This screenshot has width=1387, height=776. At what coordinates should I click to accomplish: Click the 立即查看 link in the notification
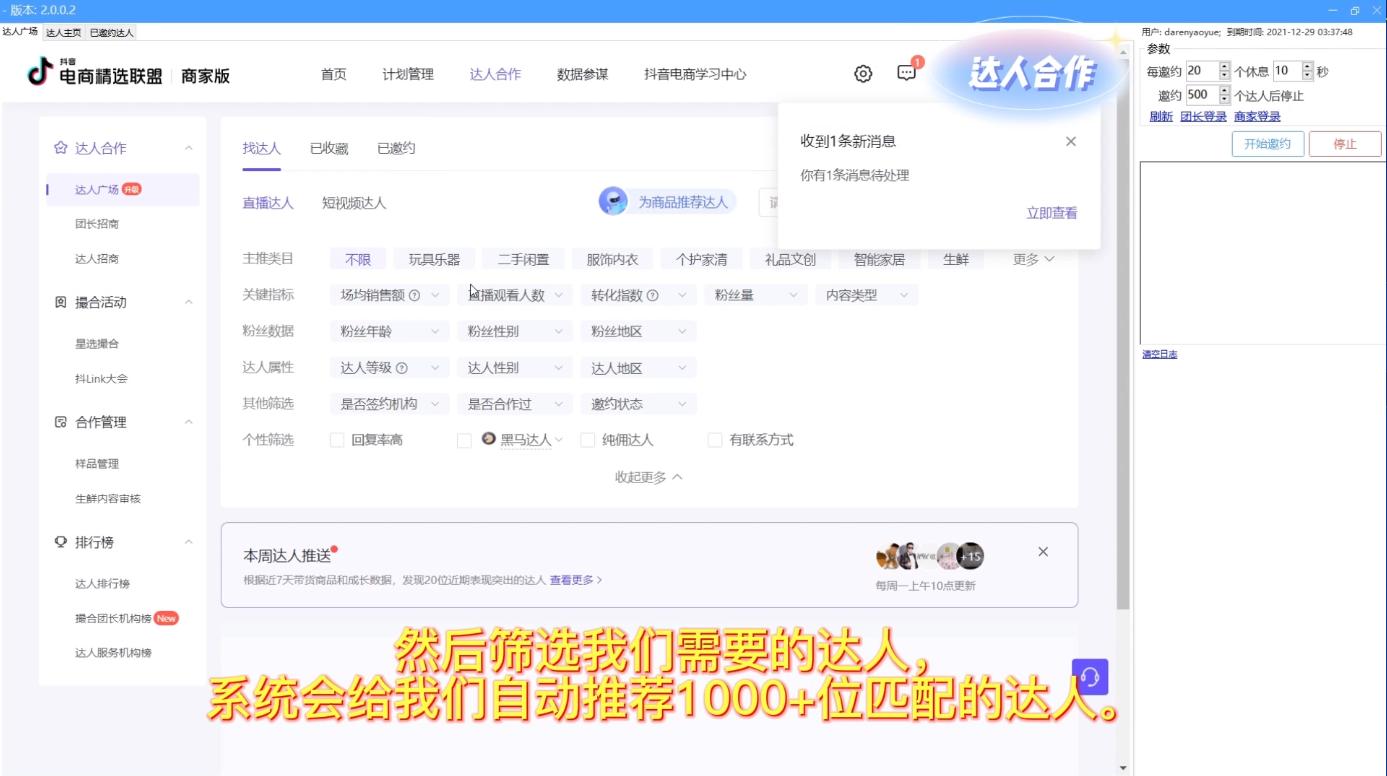tap(1051, 211)
